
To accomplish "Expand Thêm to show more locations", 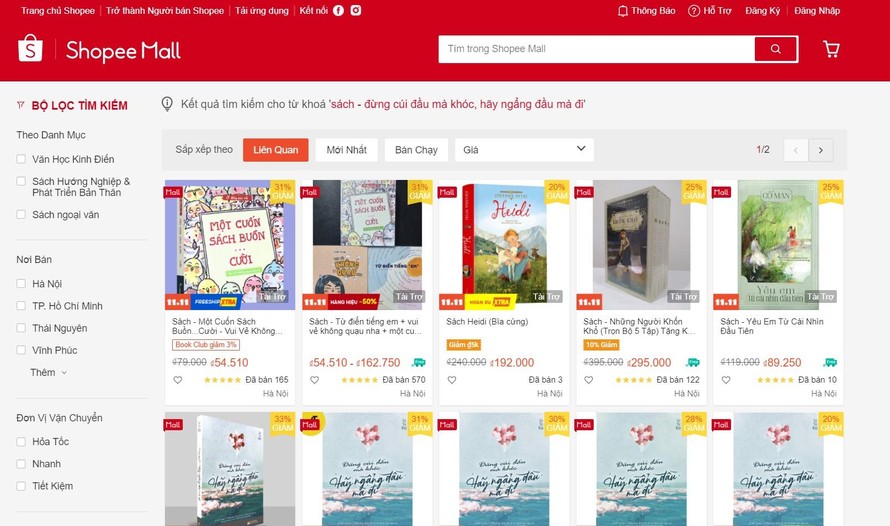I will [49, 372].
